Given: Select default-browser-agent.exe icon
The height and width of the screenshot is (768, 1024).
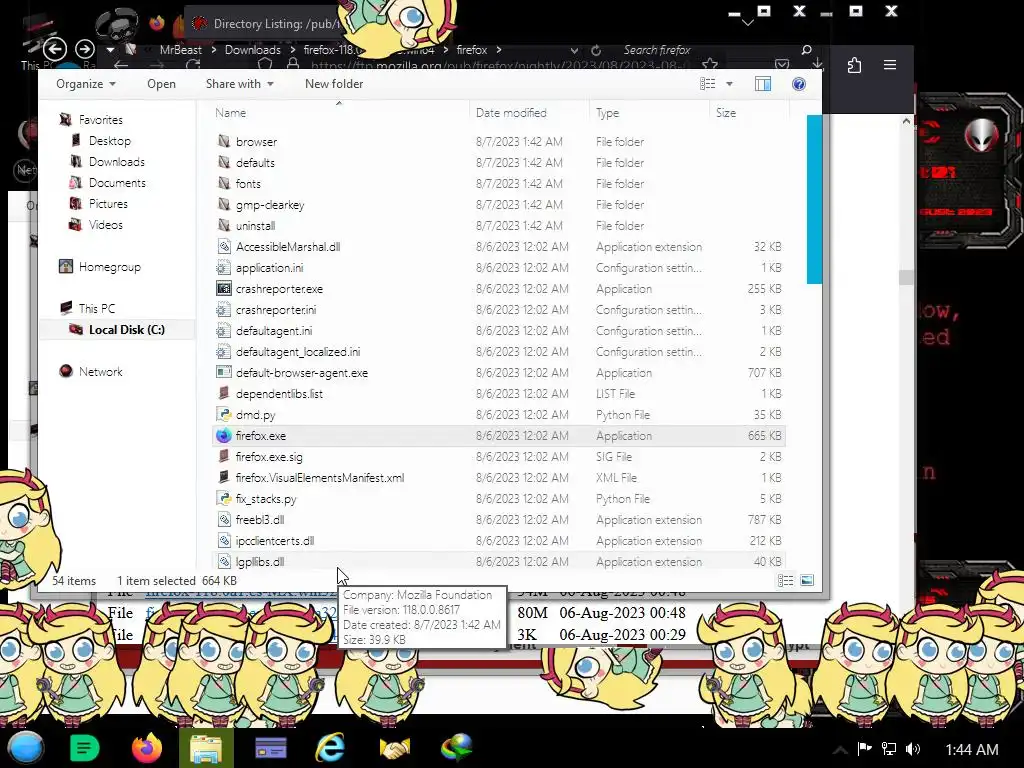Looking at the screenshot, I should (224, 372).
